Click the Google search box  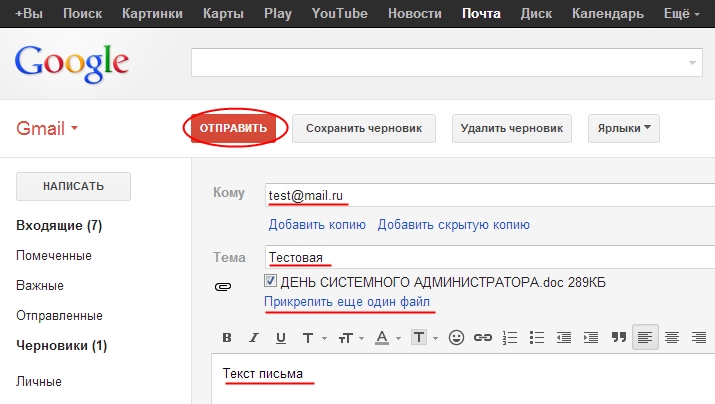(447, 62)
